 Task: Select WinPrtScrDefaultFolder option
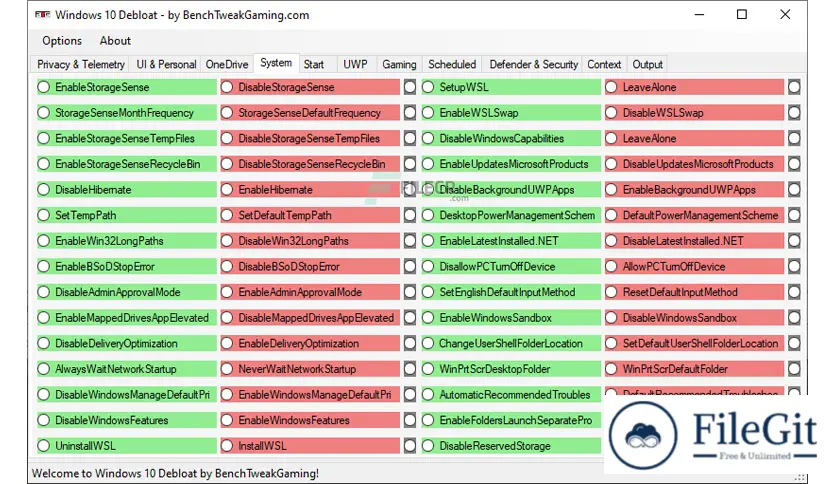(x=694, y=369)
